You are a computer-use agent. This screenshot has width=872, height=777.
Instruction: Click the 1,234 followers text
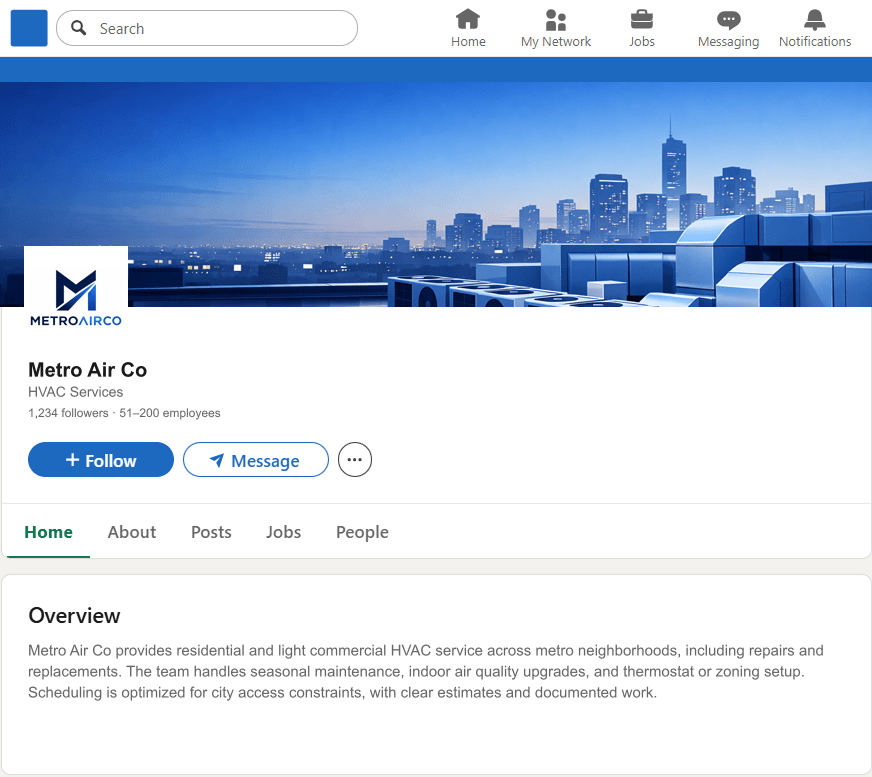click(x=68, y=413)
